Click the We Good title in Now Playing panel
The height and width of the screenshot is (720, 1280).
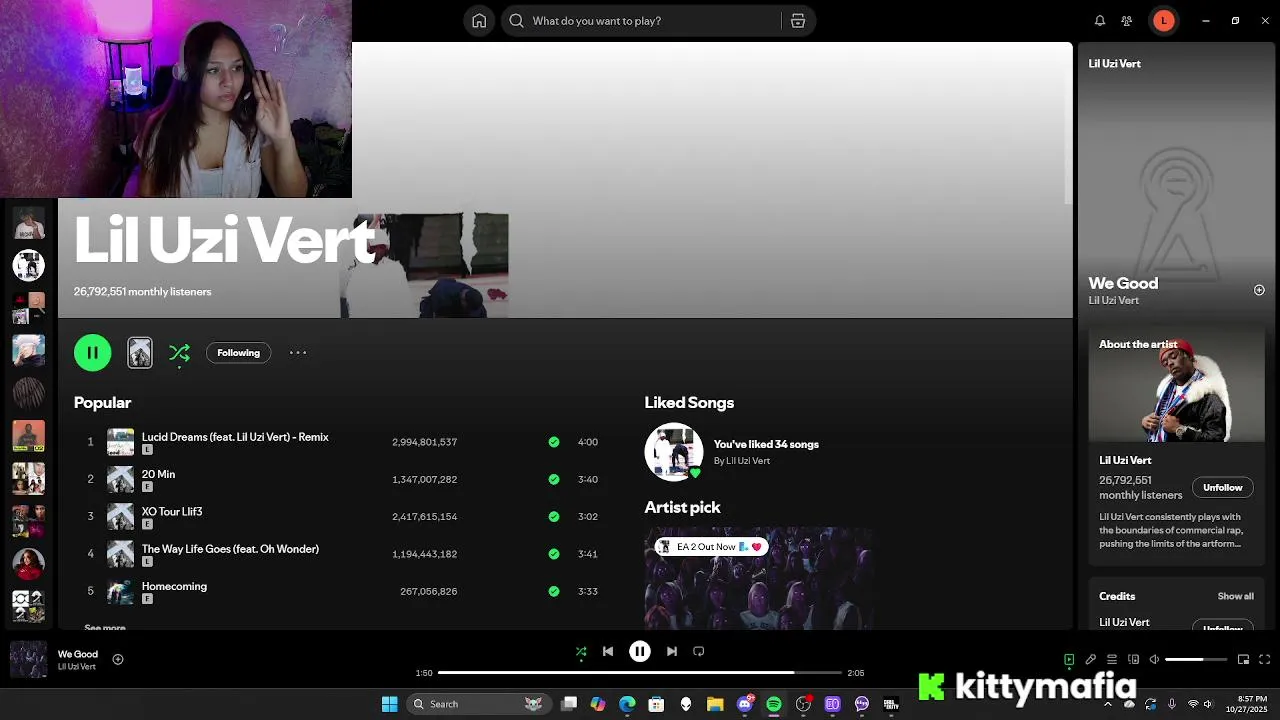click(x=1123, y=283)
